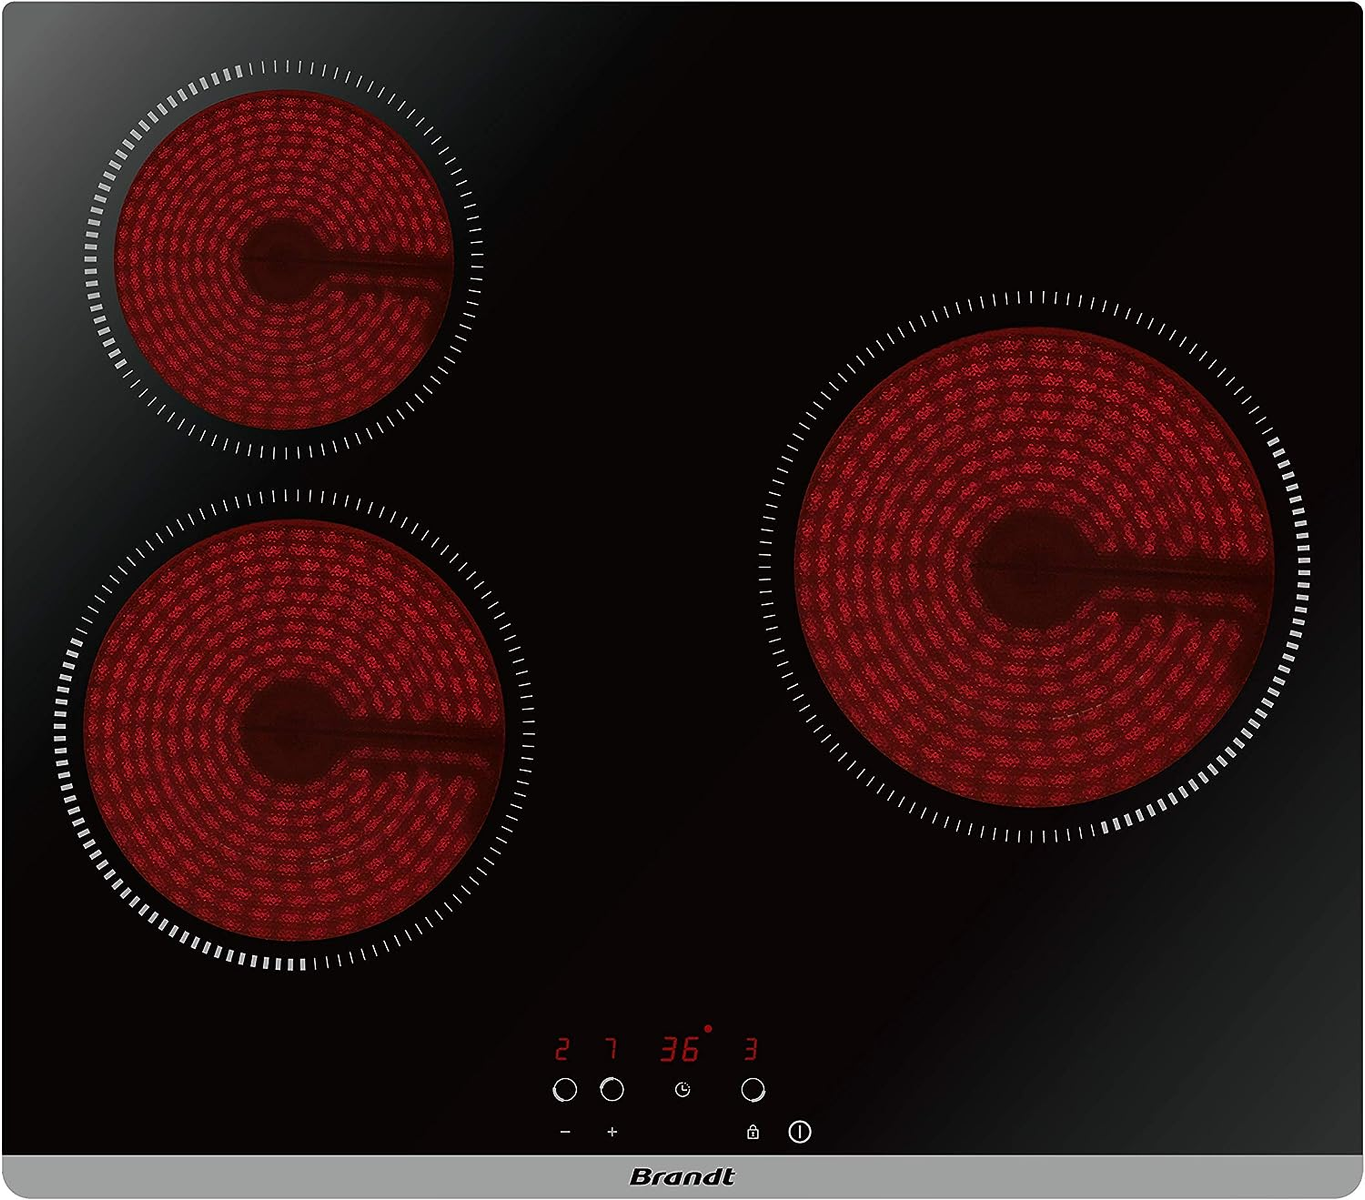
Task: Select zone circle below the 7 display
Action: 612,1089
